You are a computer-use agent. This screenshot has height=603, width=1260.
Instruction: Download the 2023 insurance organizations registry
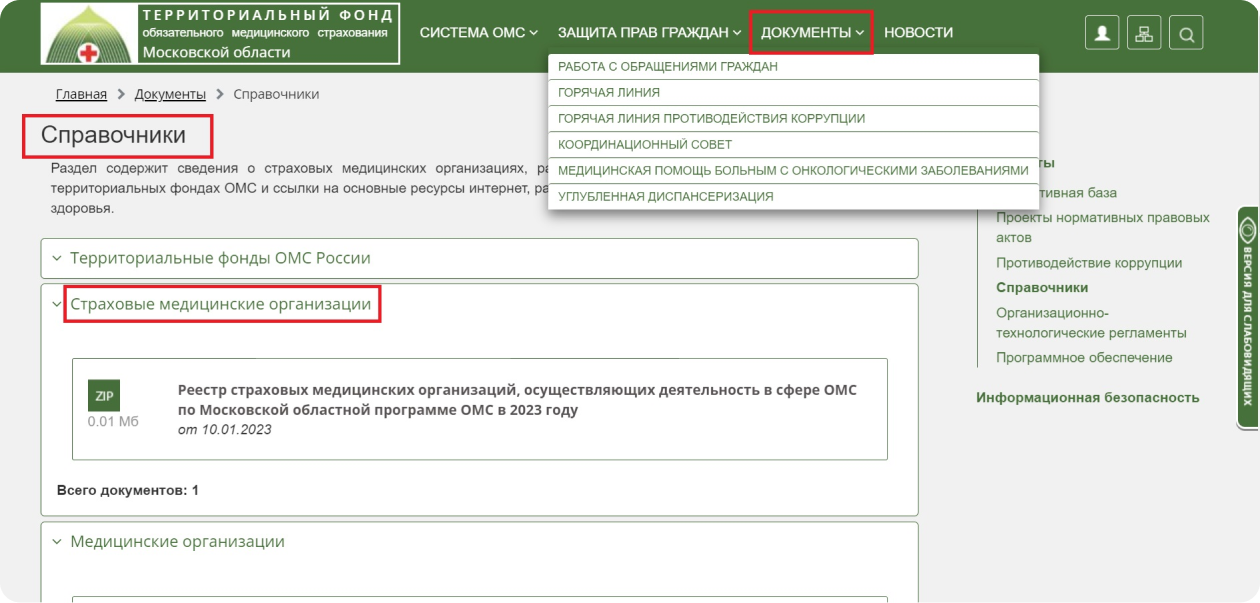point(516,400)
